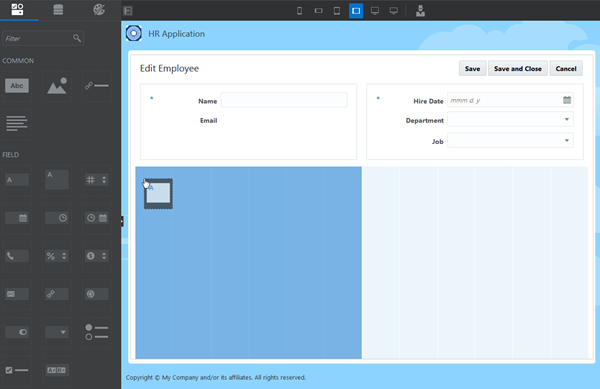Image resolution: width=600 pixels, height=389 pixels.
Task: Open the Hire Date calendar picker
Action: (567, 100)
